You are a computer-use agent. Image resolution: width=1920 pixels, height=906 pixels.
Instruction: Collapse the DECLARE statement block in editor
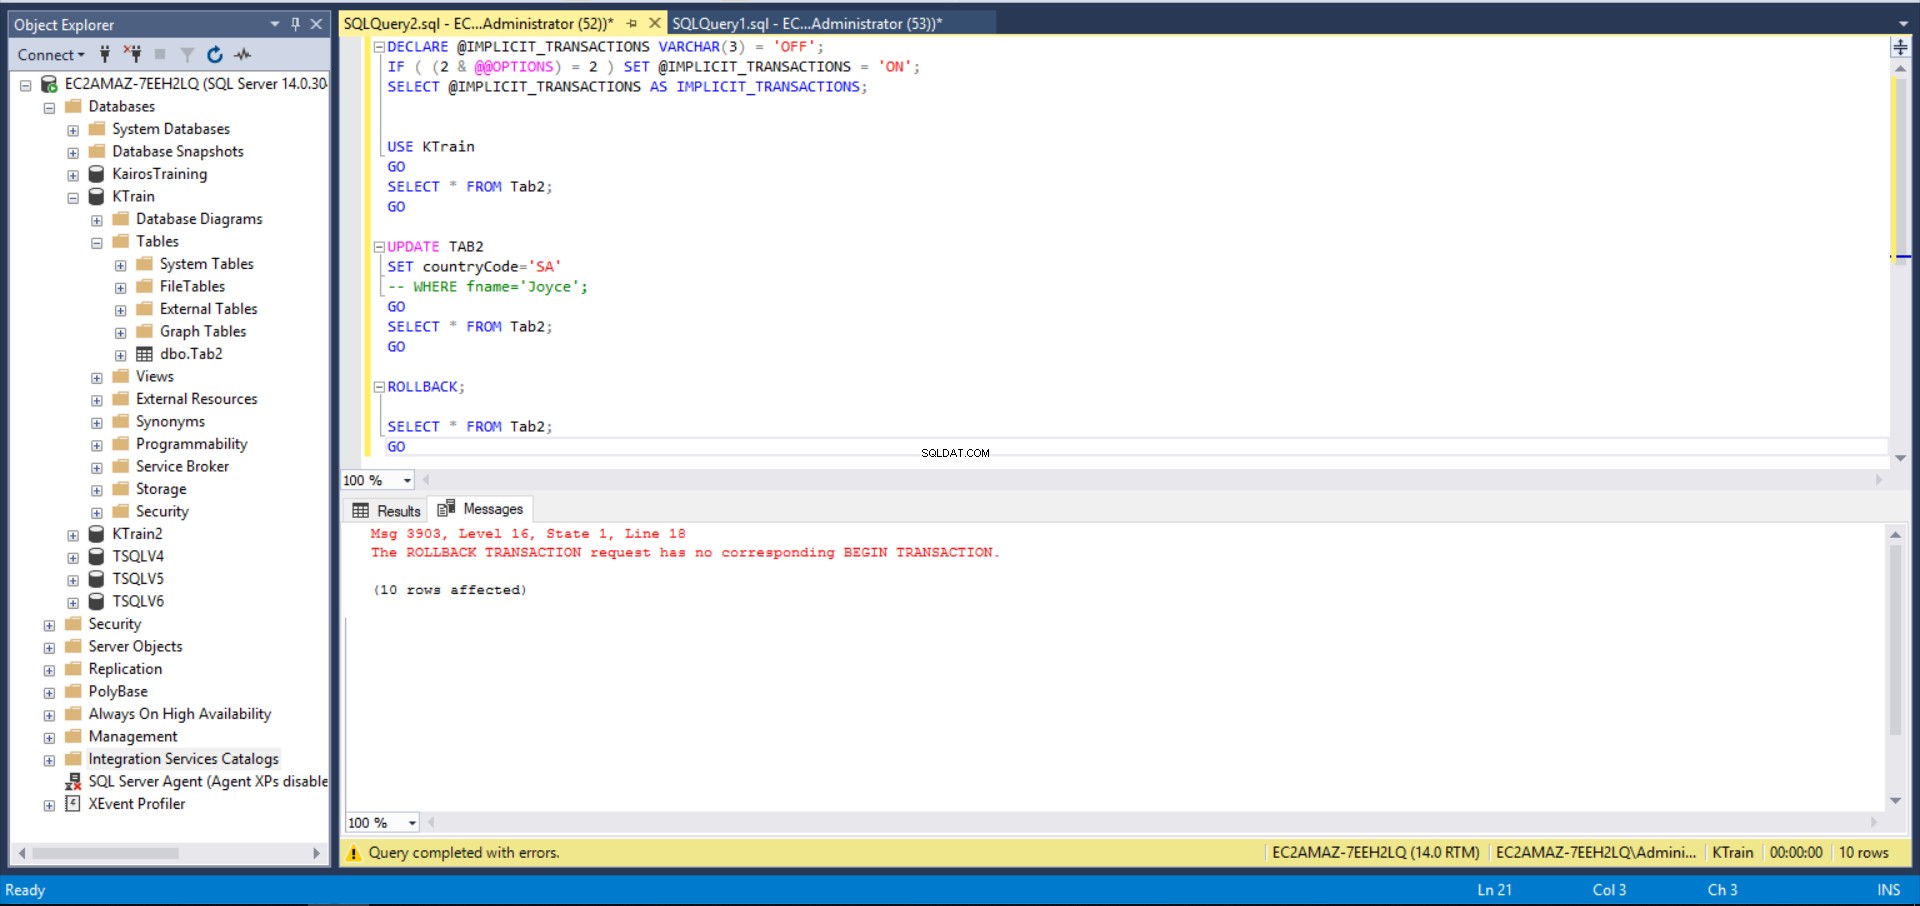coord(379,47)
